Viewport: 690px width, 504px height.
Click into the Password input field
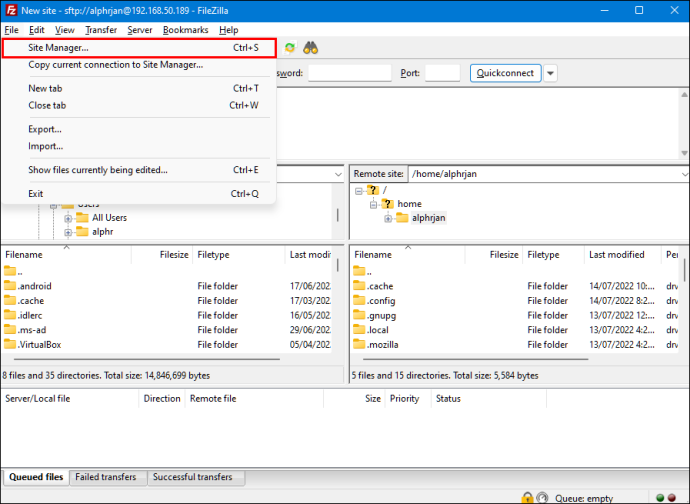pyautogui.click(x=350, y=73)
